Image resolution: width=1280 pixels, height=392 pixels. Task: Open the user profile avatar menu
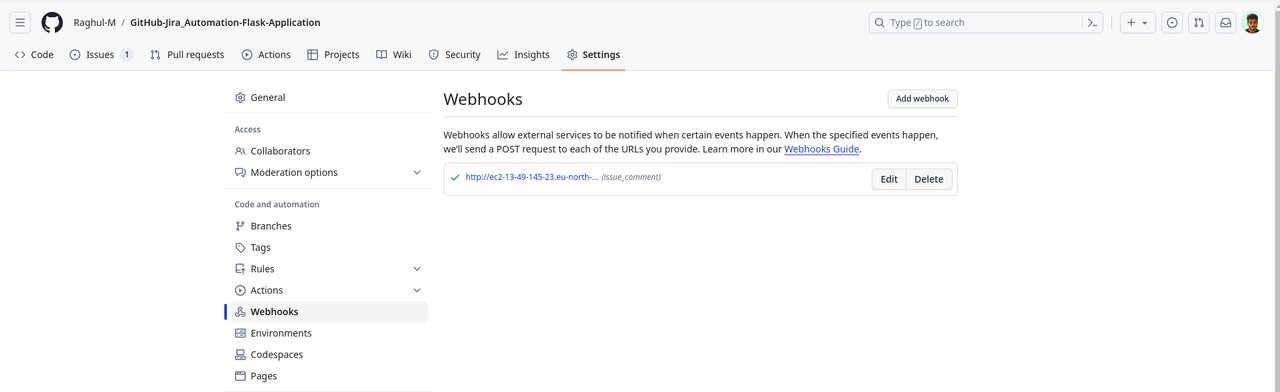[1253, 22]
